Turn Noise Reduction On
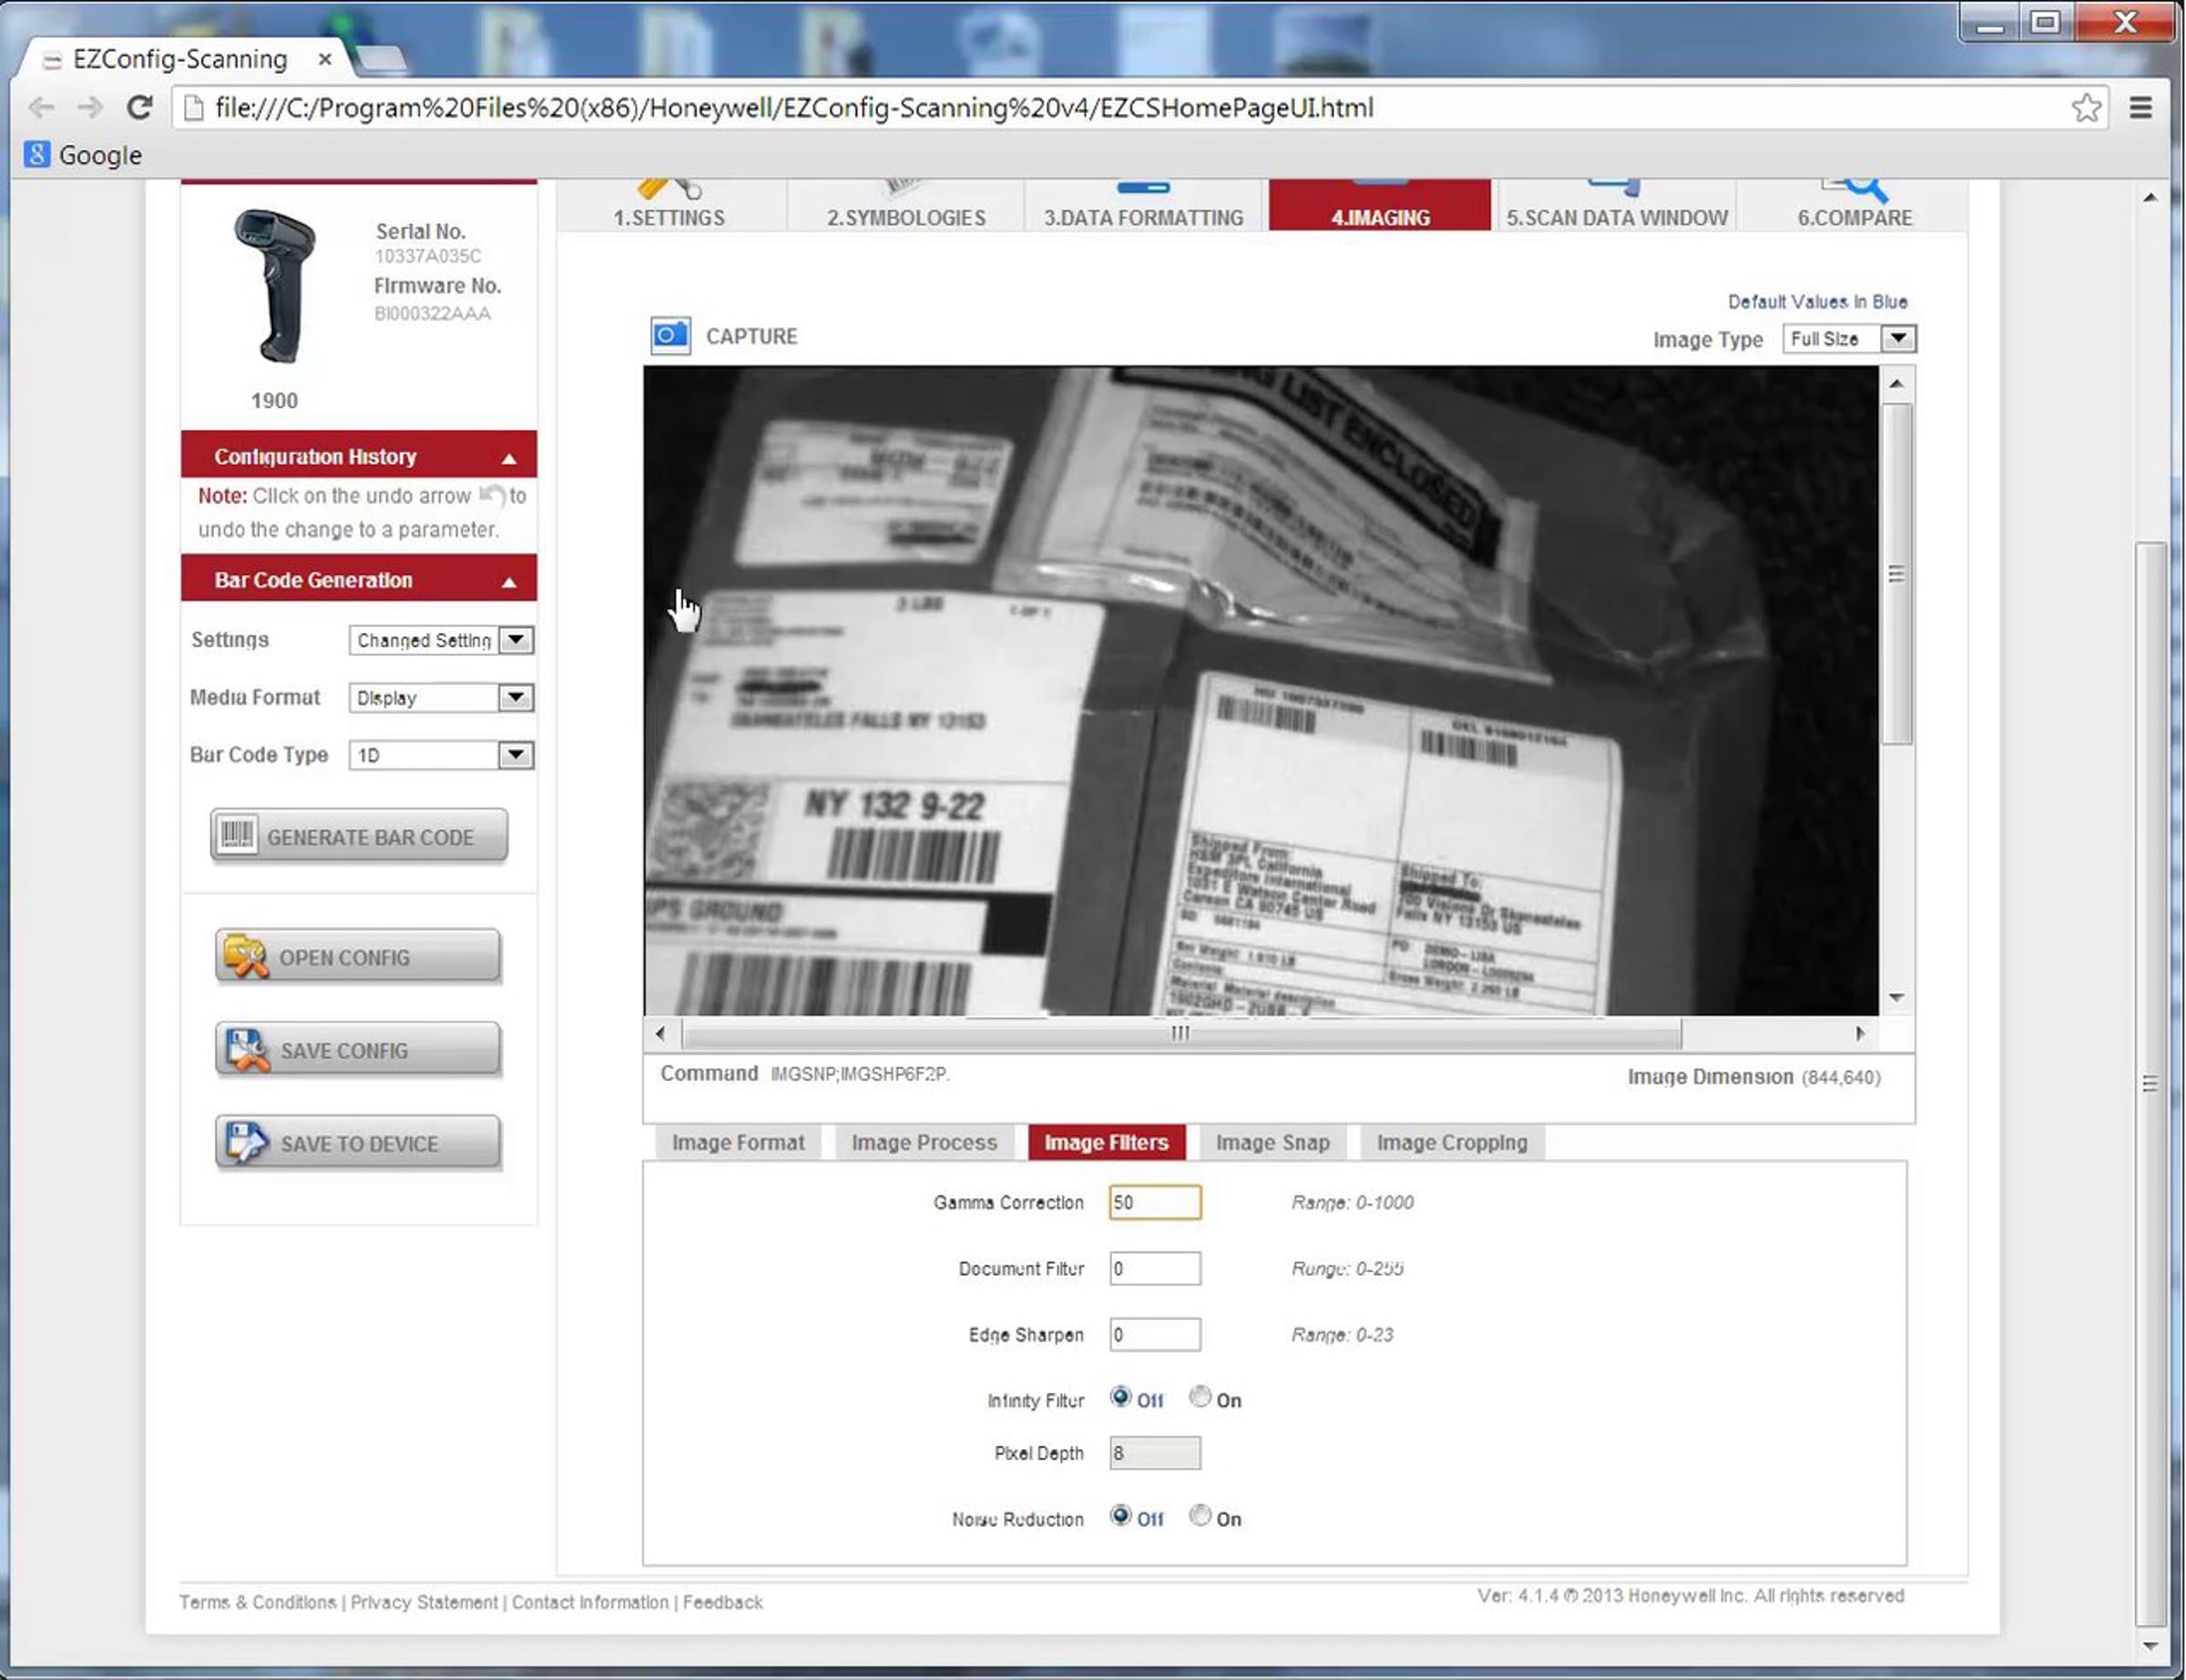 (x=1200, y=1516)
